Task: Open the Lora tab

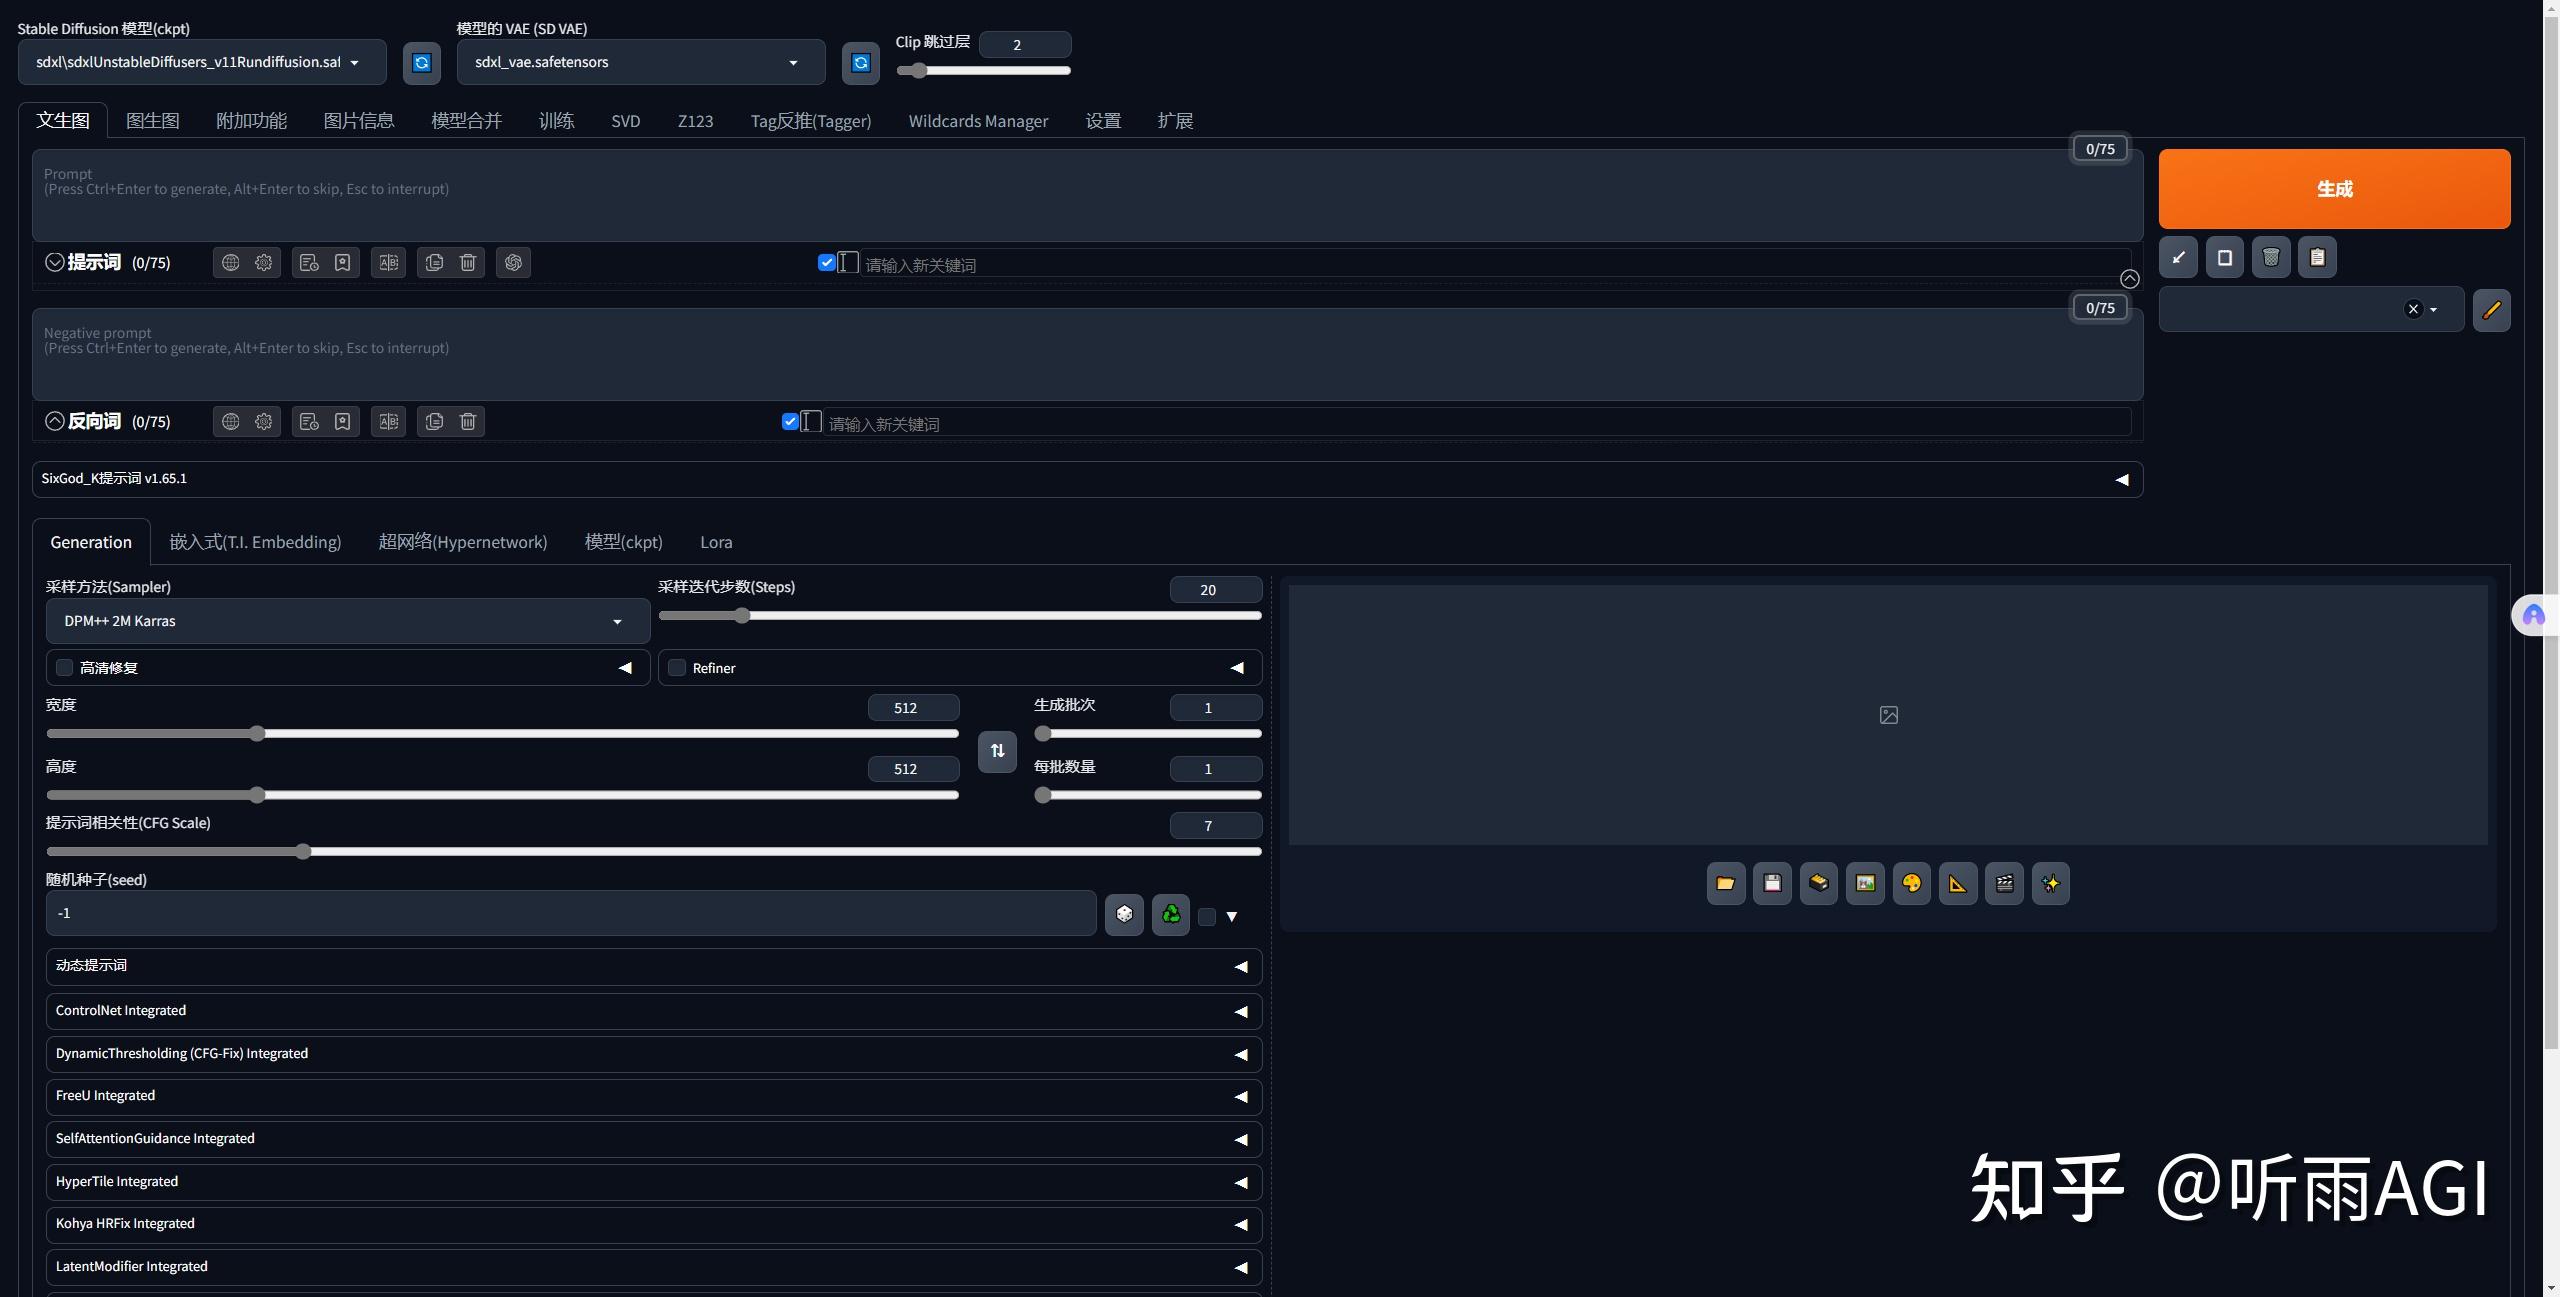Action: [x=716, y=542]
